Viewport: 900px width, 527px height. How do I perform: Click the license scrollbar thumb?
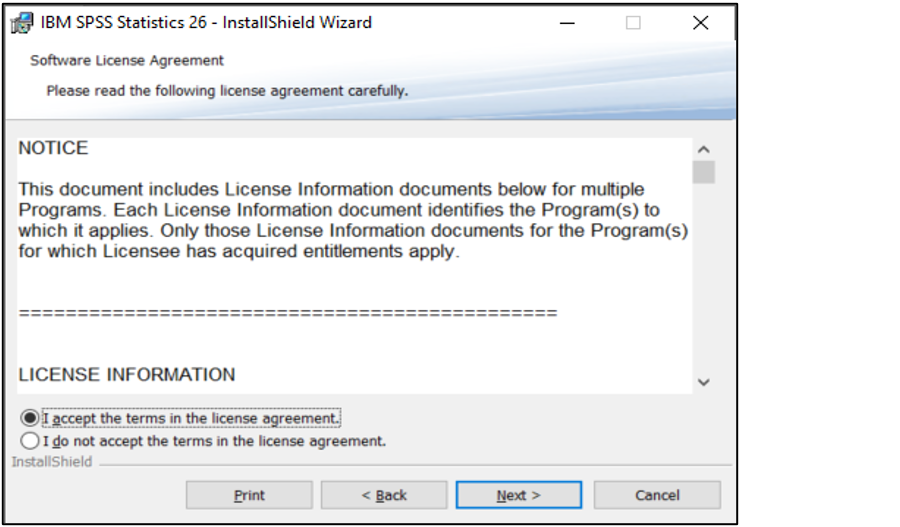tap(704, 172)
